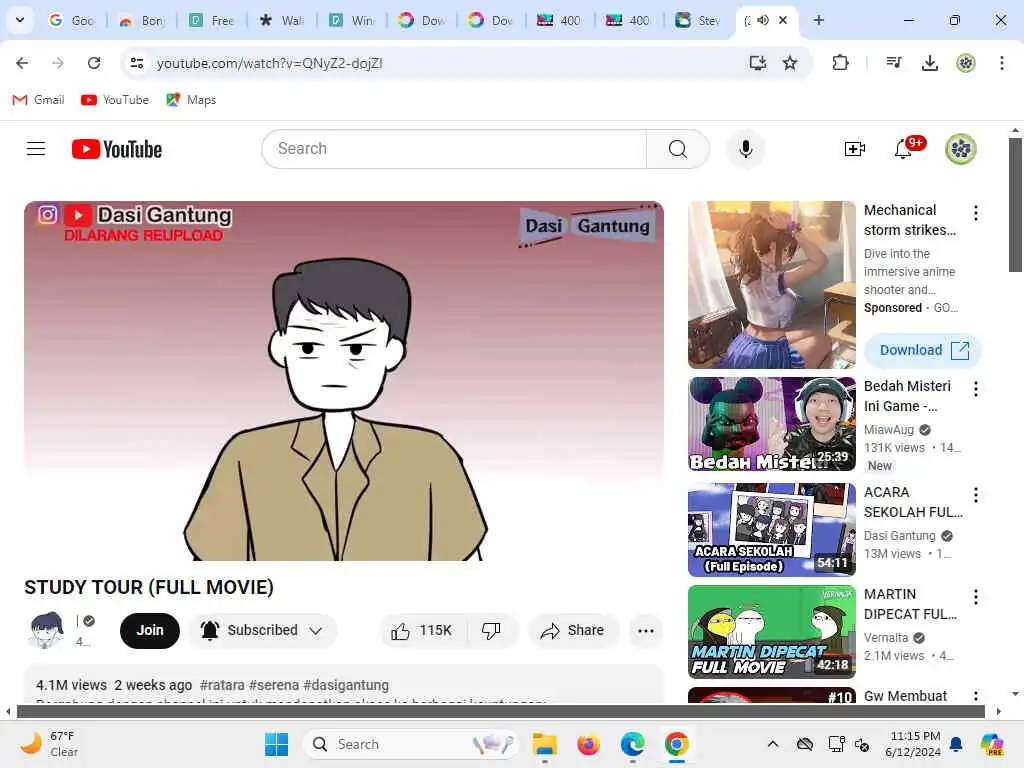Click the #ratara hashtag
Image resolution: width=1024 pixels, height=768 pixels.
point(222,685)
